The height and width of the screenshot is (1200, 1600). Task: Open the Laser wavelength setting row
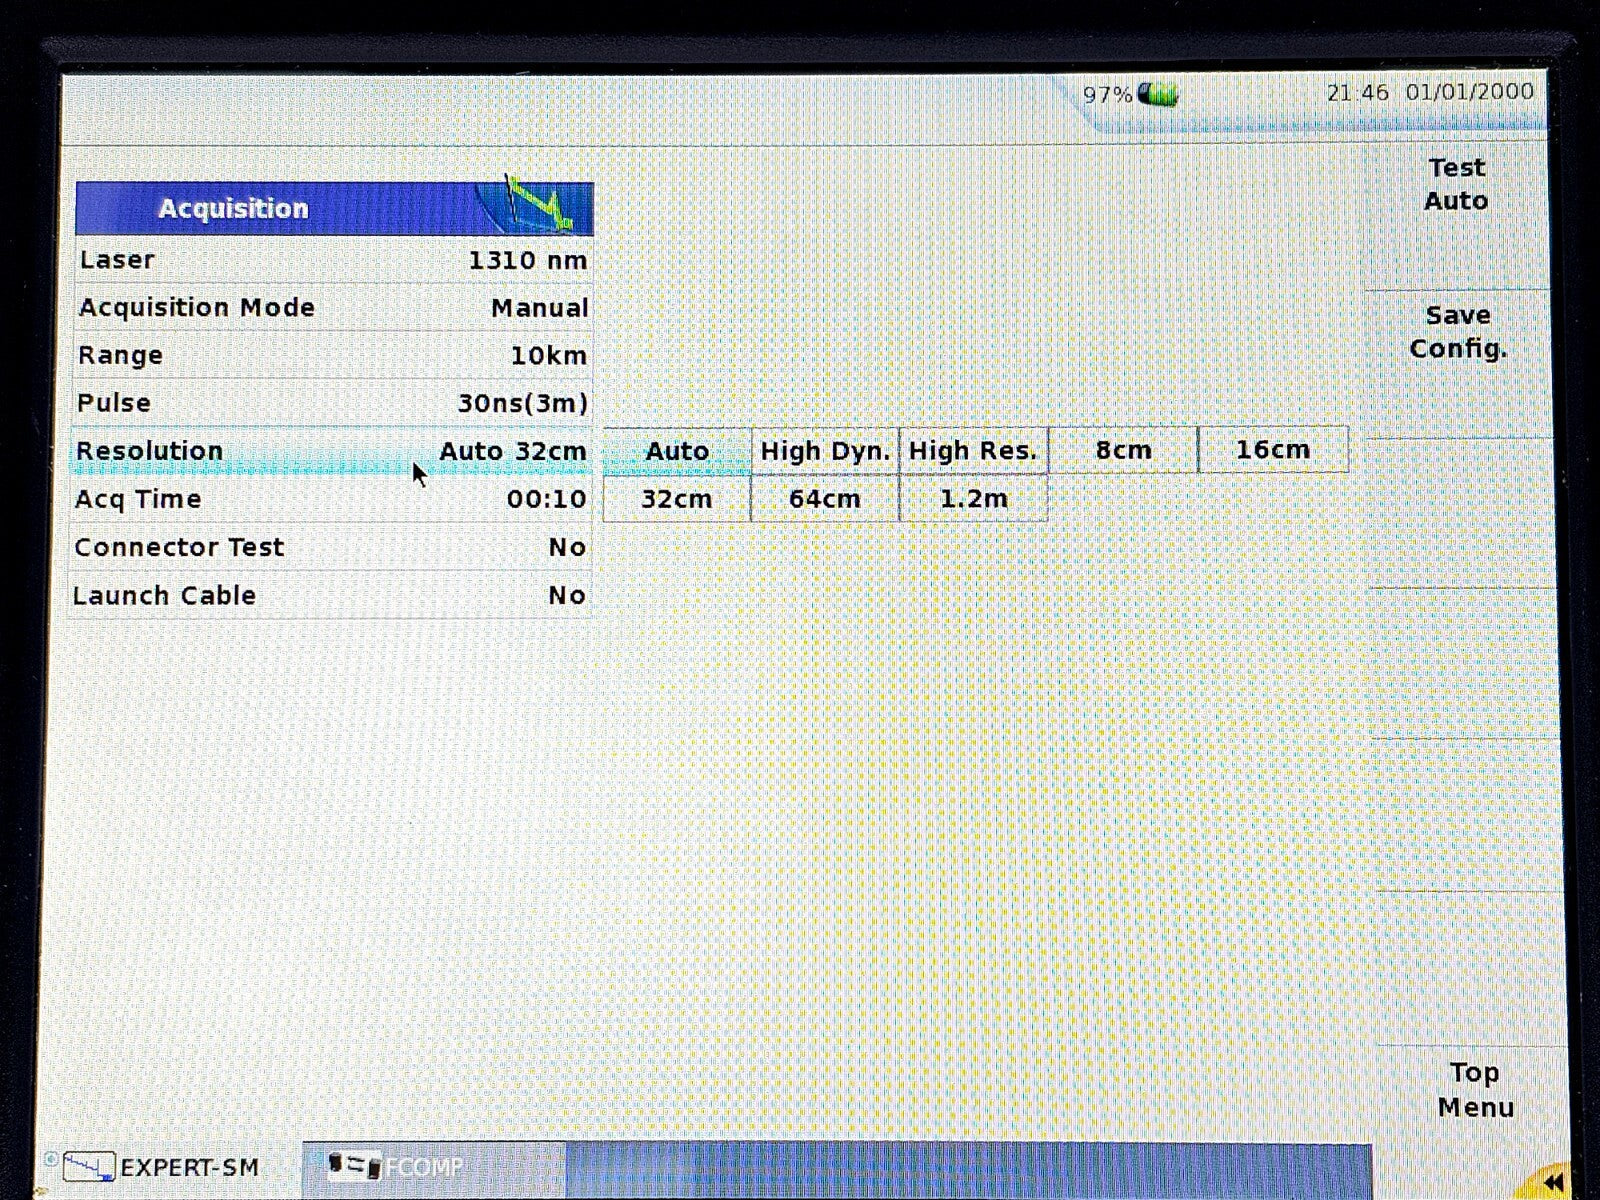(x=332, y=260)
